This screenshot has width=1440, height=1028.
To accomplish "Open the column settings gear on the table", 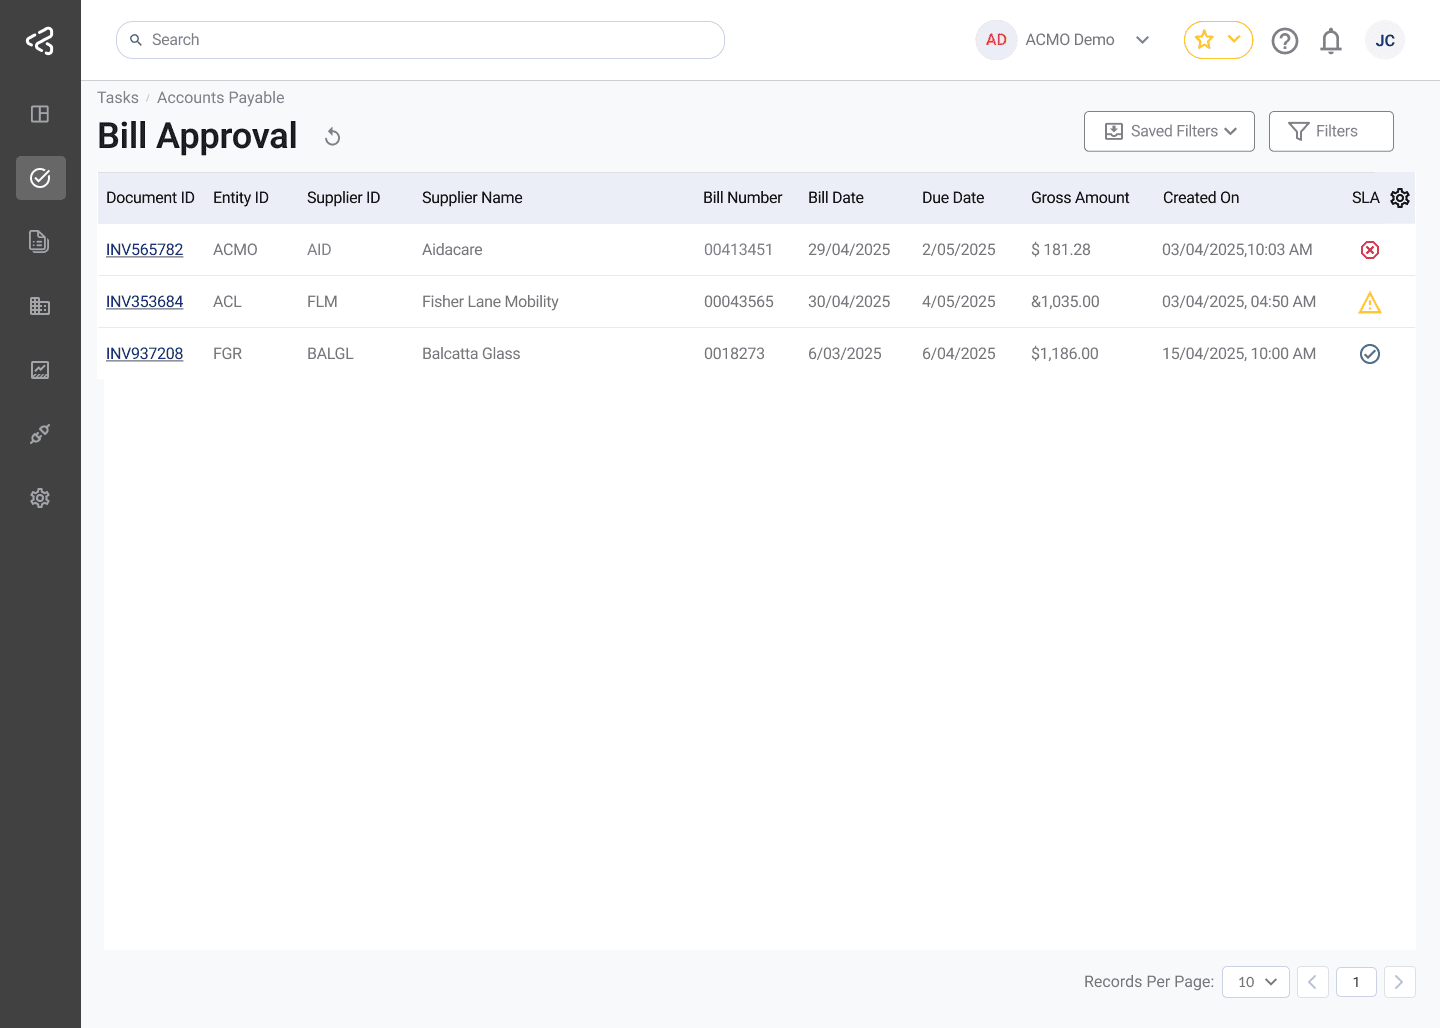I will [1400, 198].
